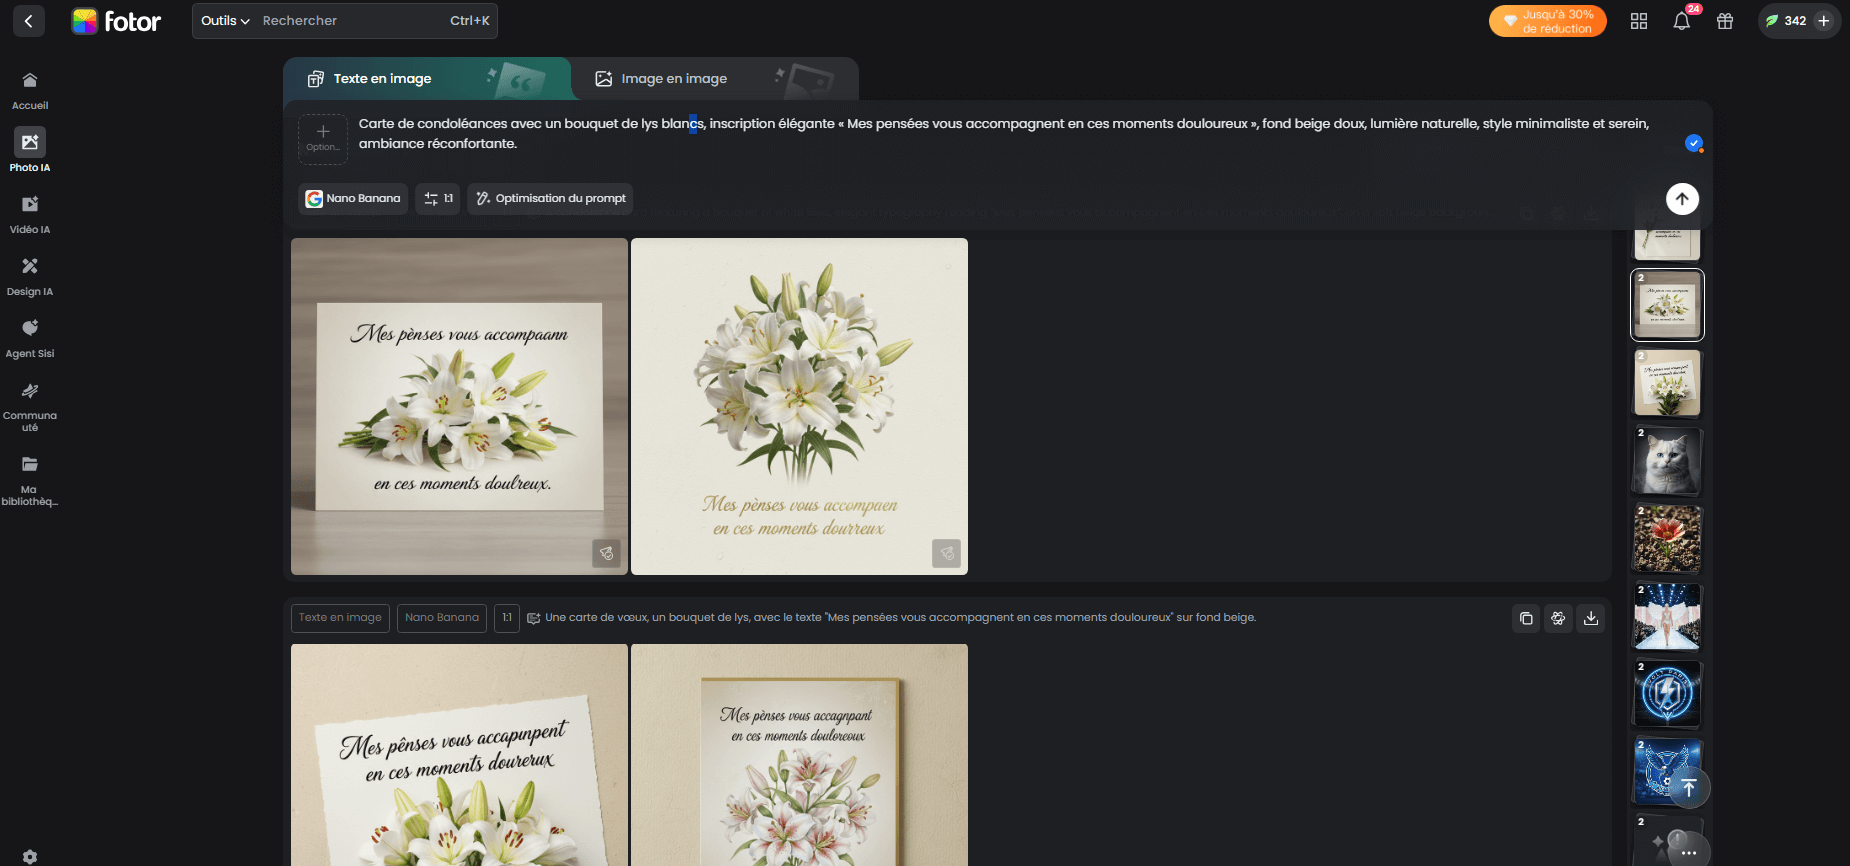Select the Texte en image tab

[x=382, y=79]
